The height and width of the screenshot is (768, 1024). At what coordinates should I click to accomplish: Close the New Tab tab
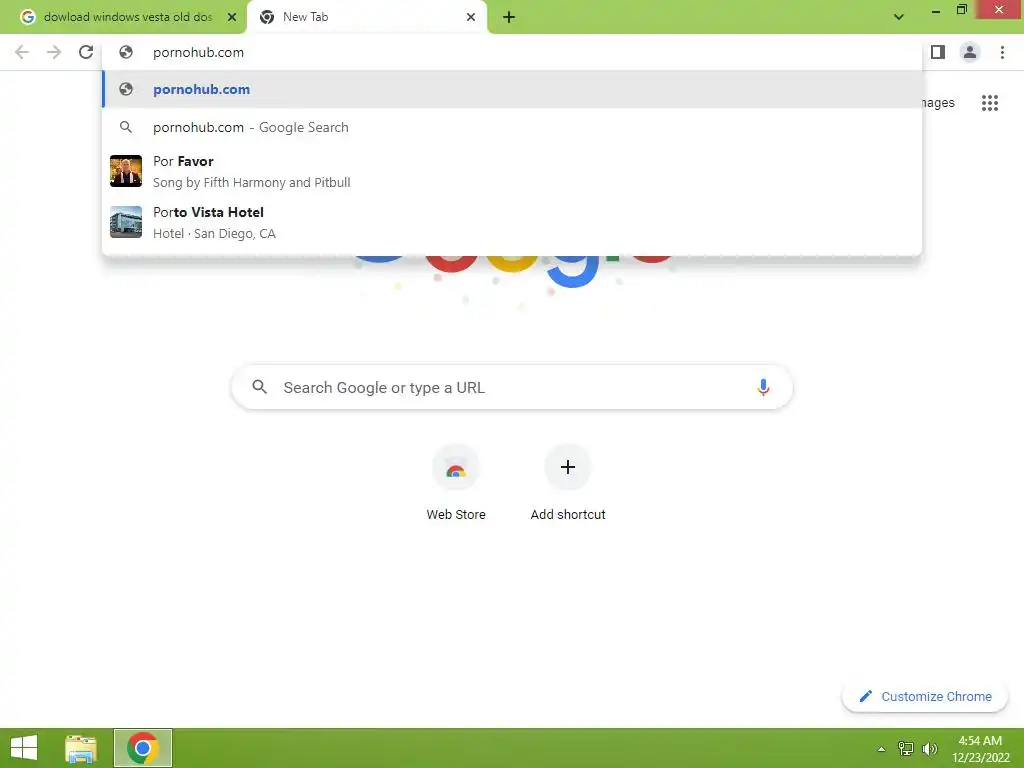(471, 17)
